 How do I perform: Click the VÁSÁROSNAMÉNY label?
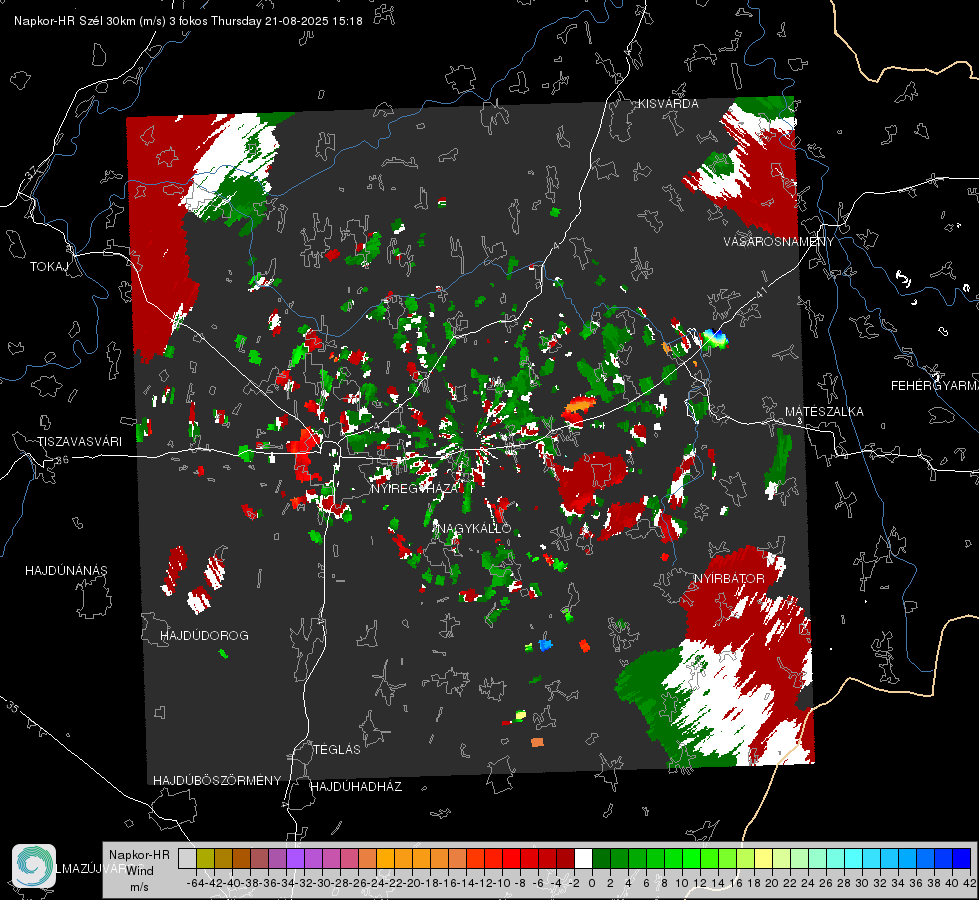(x=779, y=241)
